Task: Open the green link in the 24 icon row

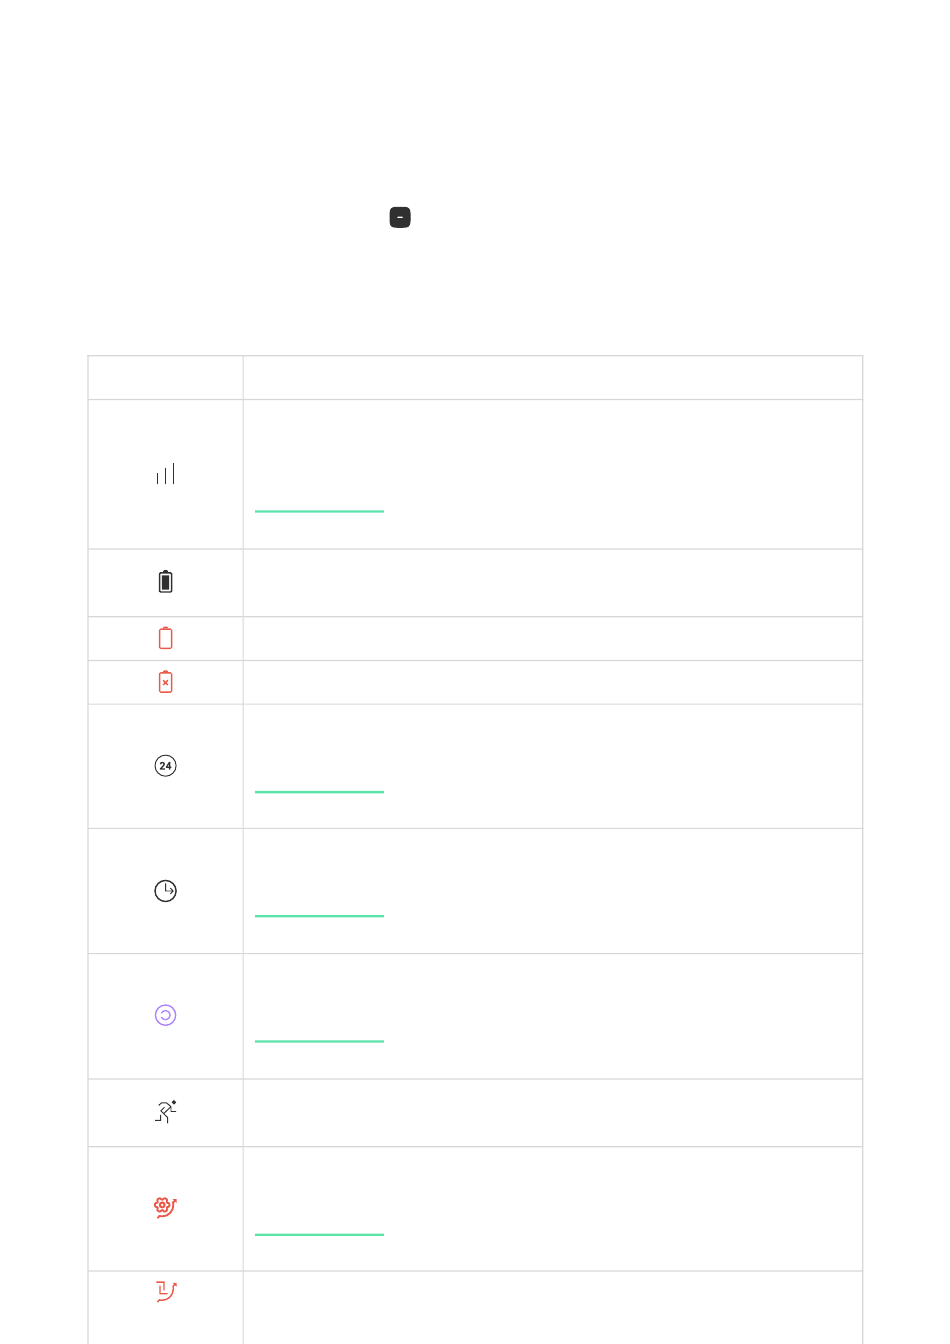Action: (x=319, y=785)
